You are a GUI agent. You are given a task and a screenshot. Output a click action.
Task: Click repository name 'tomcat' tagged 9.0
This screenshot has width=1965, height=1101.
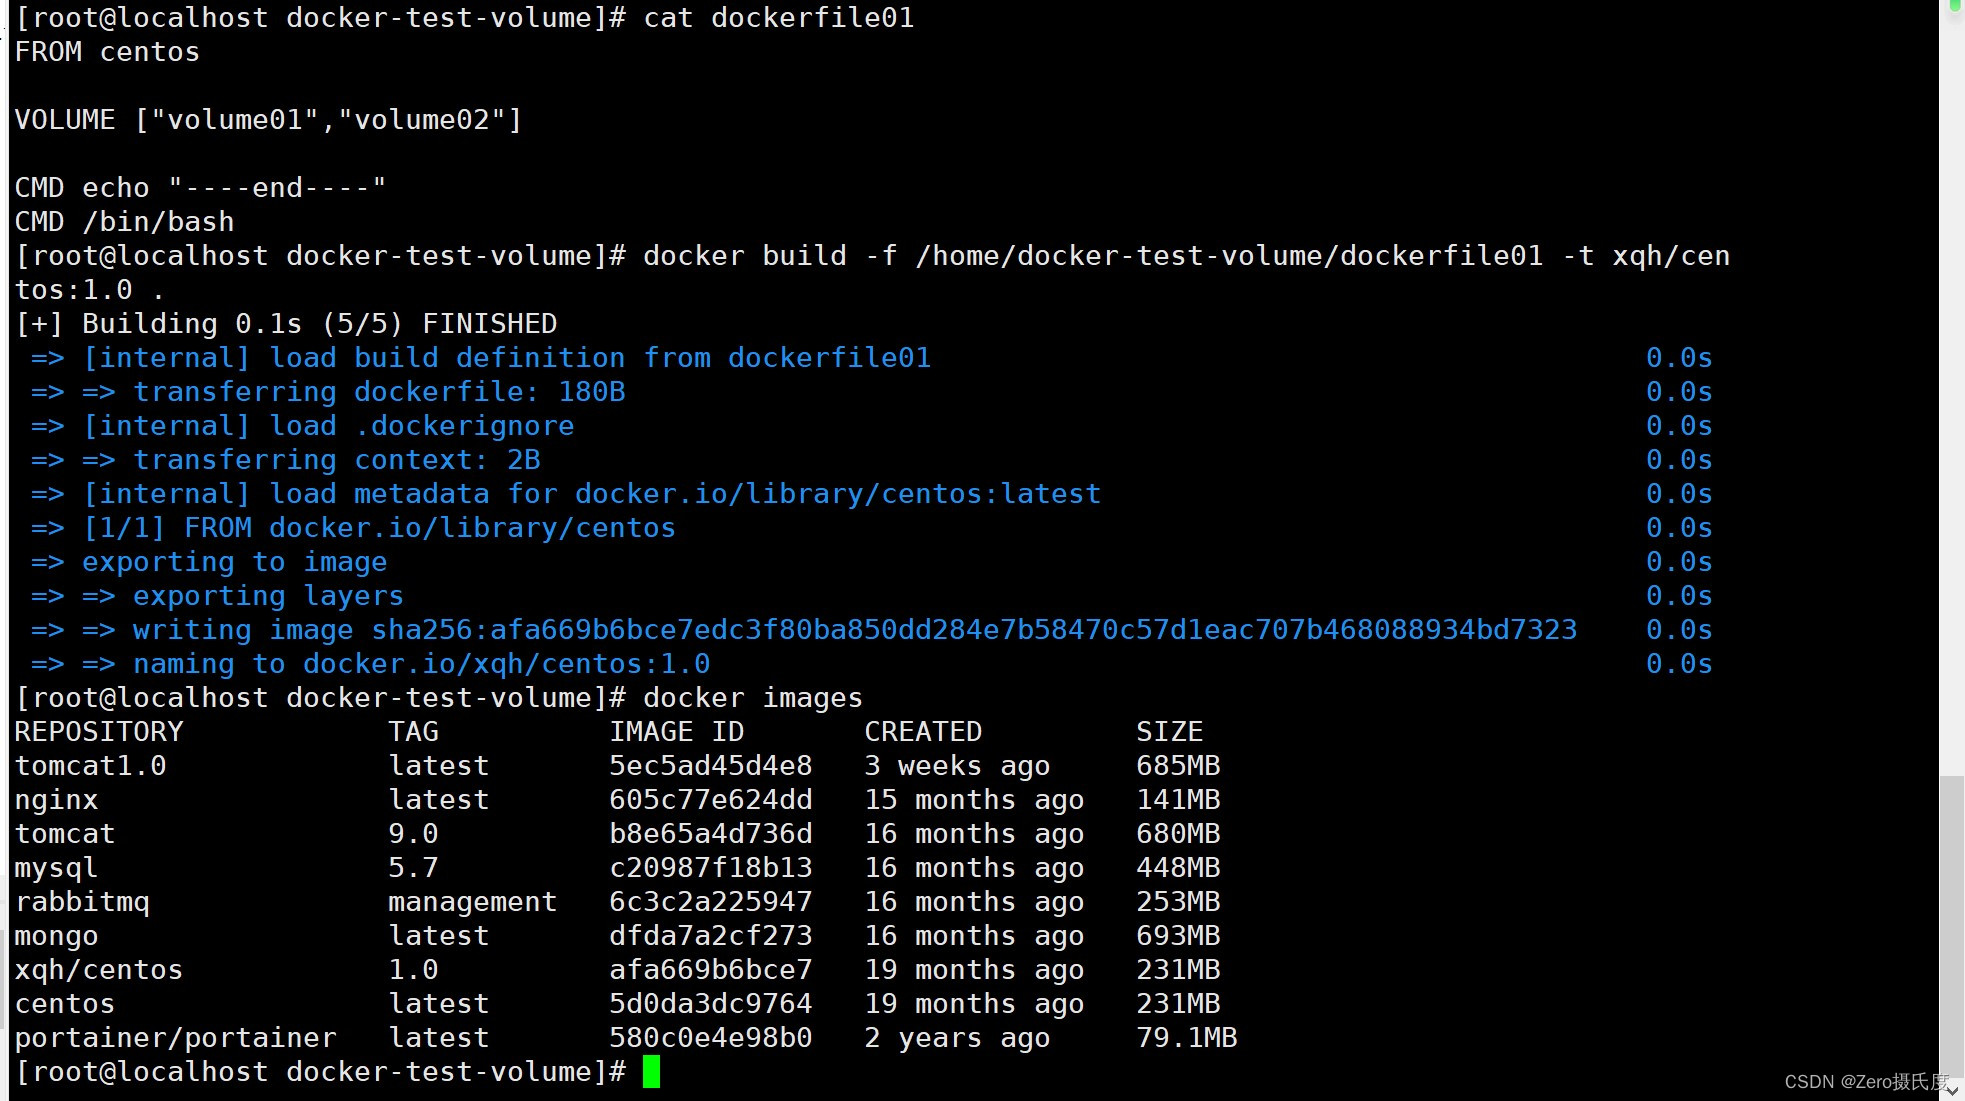[65, 834]
